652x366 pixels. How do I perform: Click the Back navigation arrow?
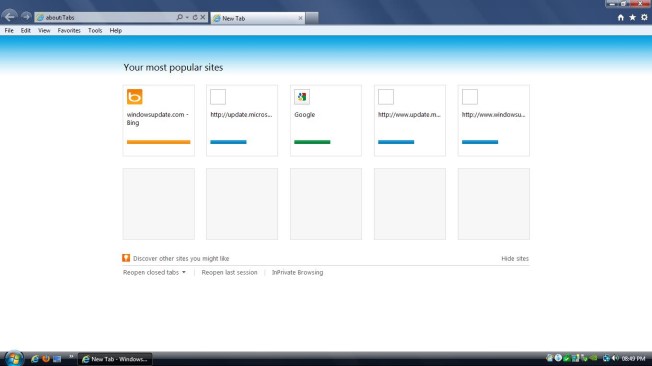[x=10, y=16]
